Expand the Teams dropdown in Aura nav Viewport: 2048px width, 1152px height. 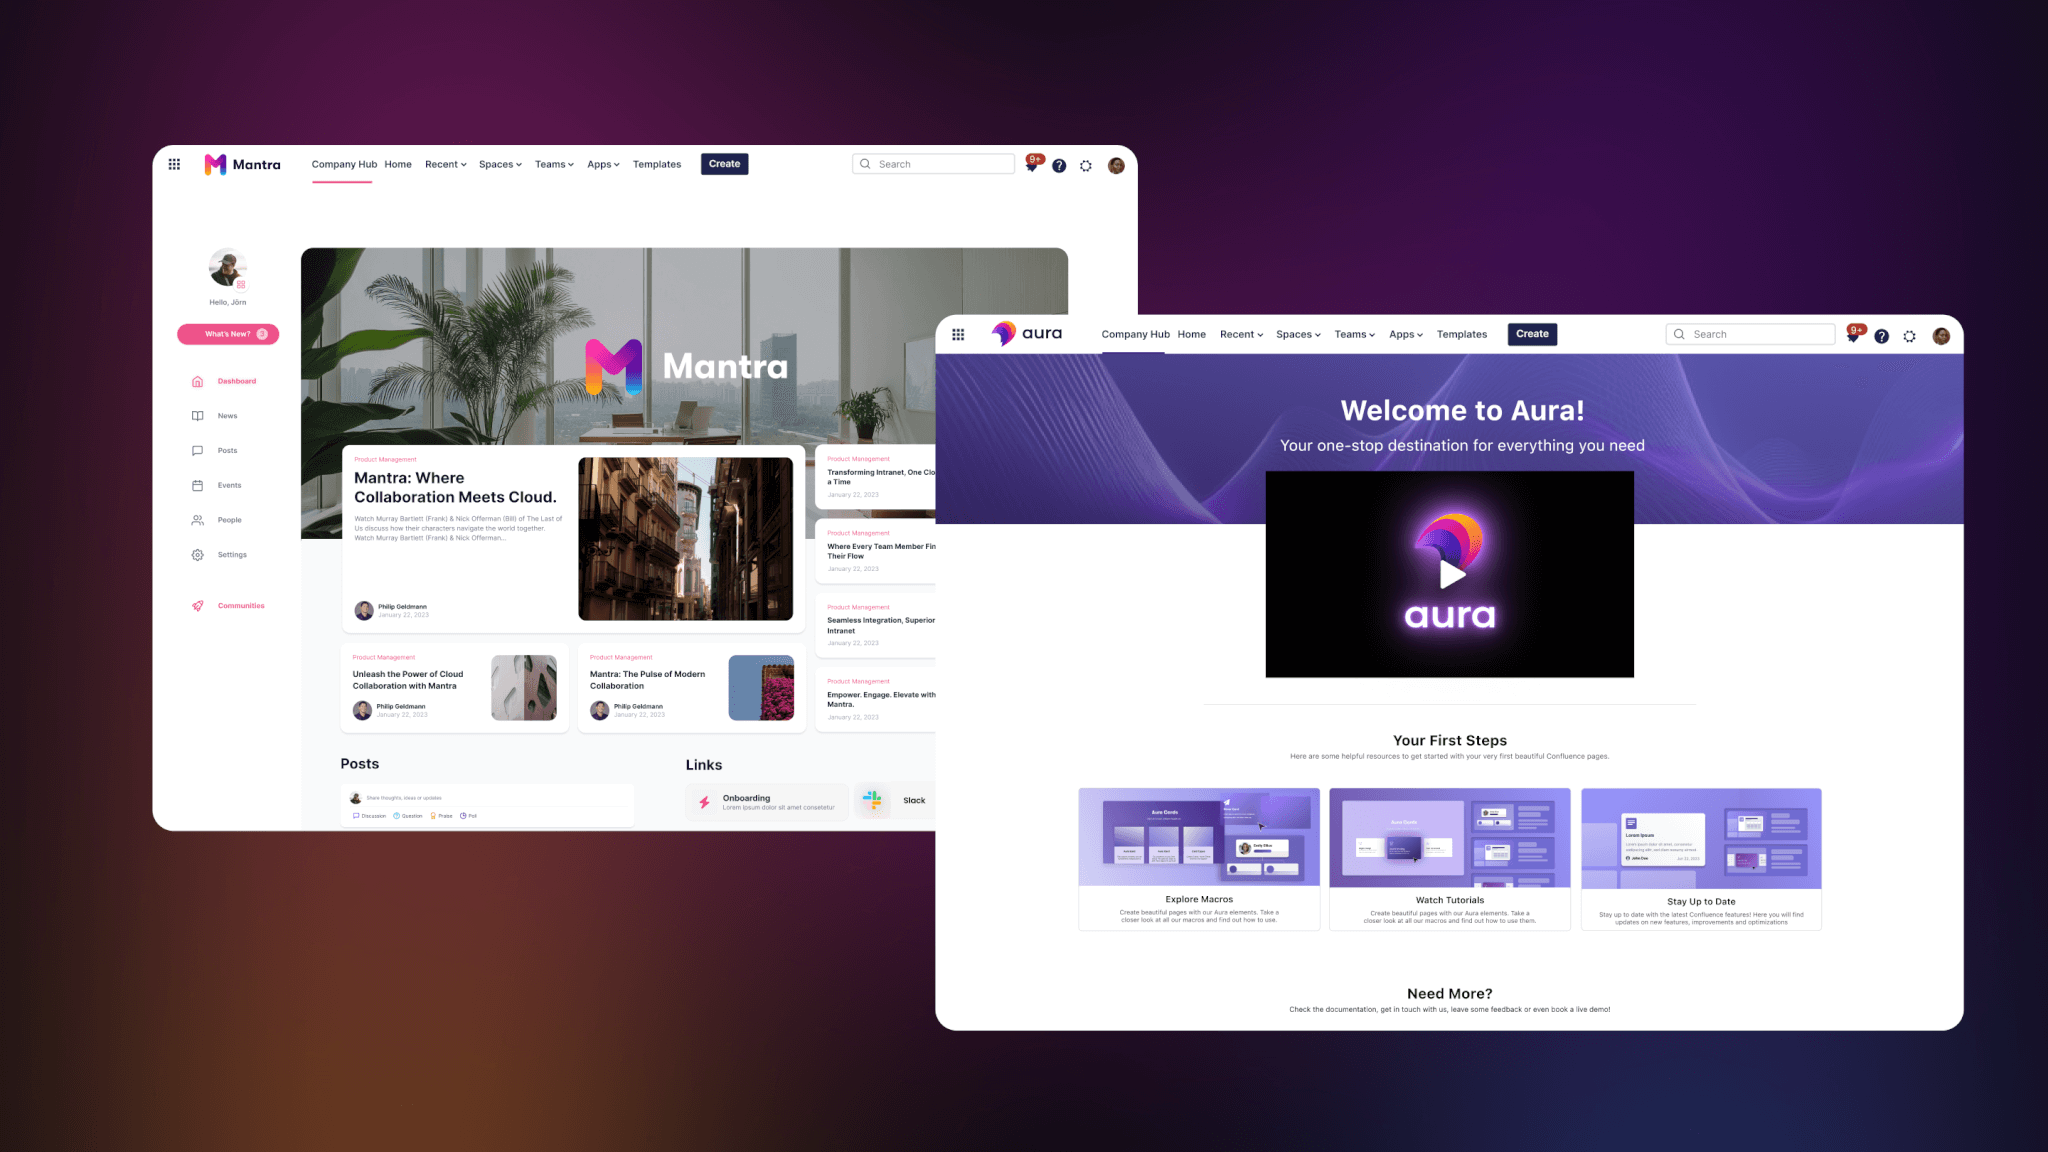pyautogui.click(x=1355, y=333)
